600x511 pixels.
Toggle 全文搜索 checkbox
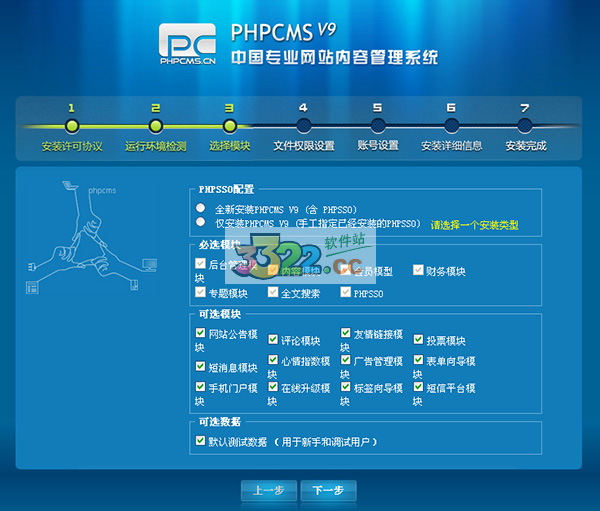(273, 292)
